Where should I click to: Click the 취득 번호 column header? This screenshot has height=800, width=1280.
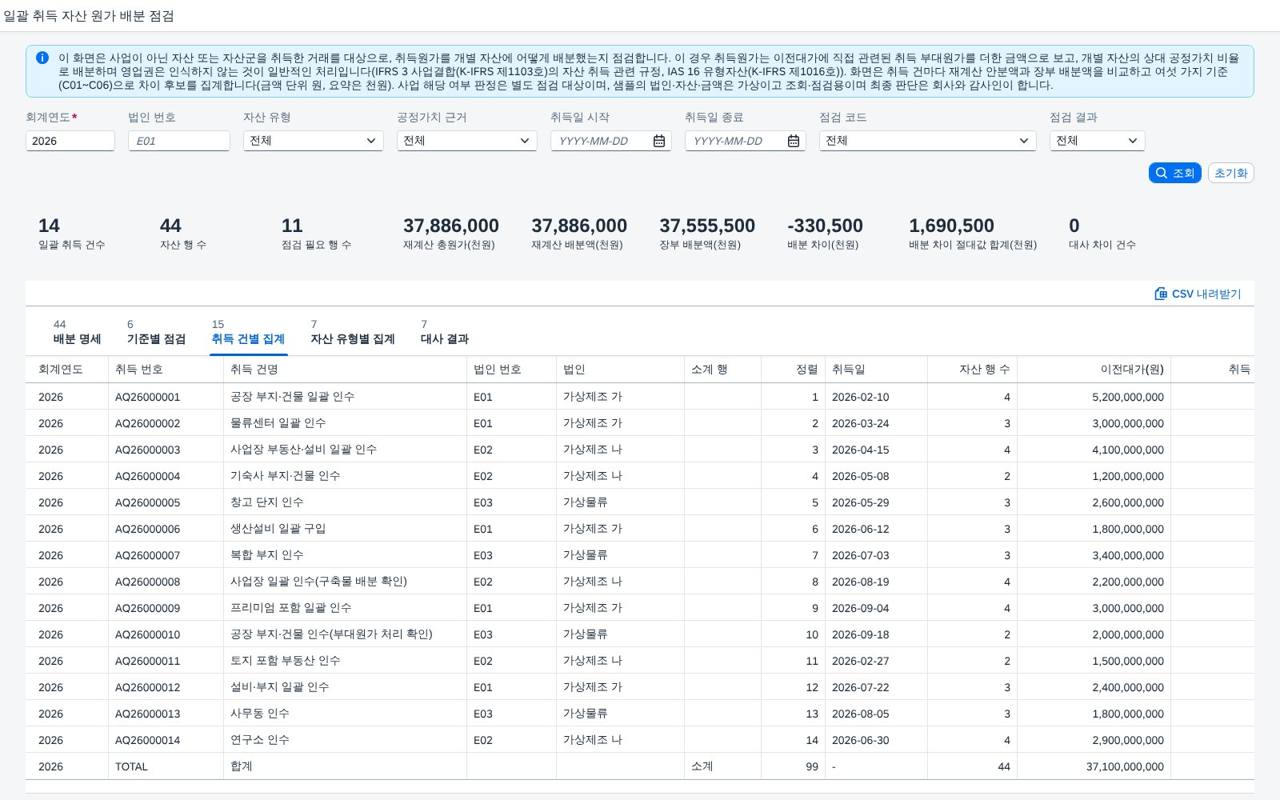[x=165, y=370]
